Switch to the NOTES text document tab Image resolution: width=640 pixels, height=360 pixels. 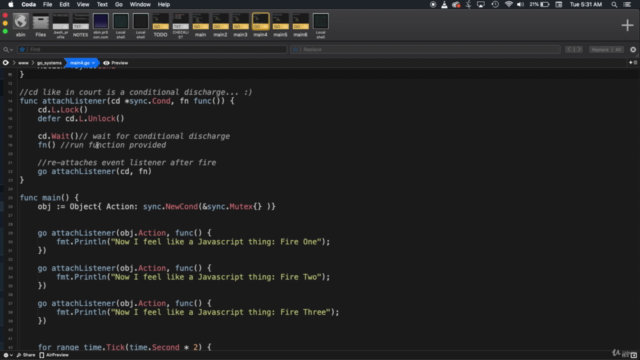[80, 25]
